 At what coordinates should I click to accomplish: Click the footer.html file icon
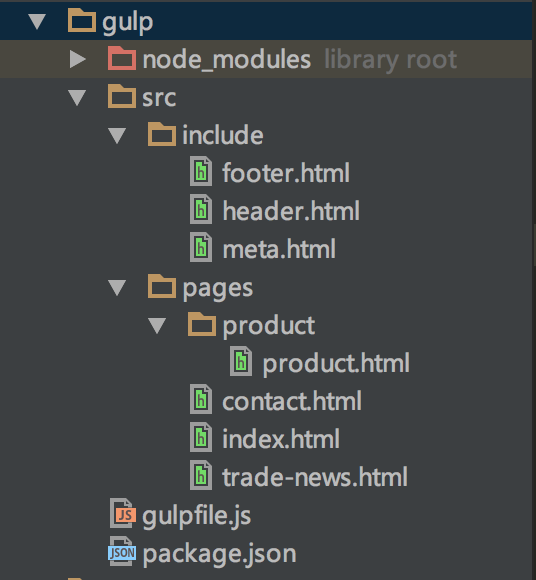tap(201, 171)
